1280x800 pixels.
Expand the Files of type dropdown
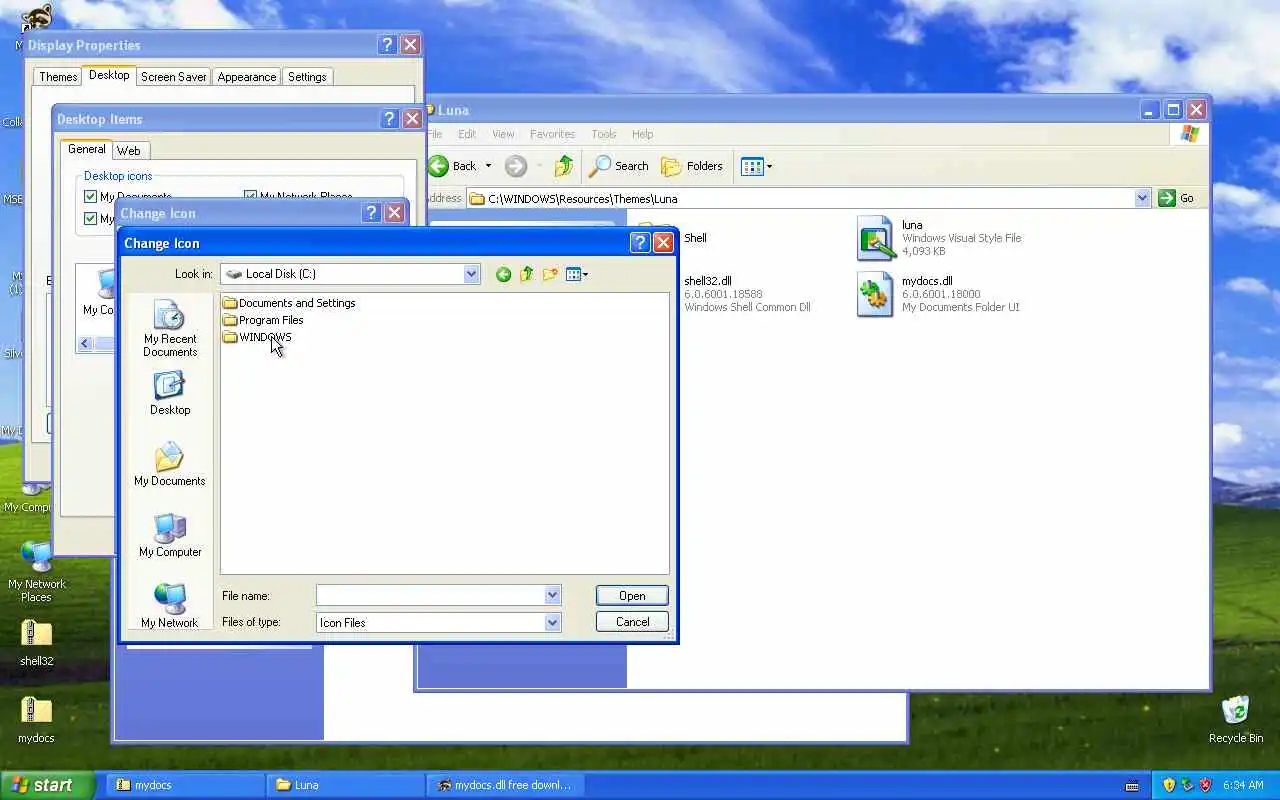[552, 622]
